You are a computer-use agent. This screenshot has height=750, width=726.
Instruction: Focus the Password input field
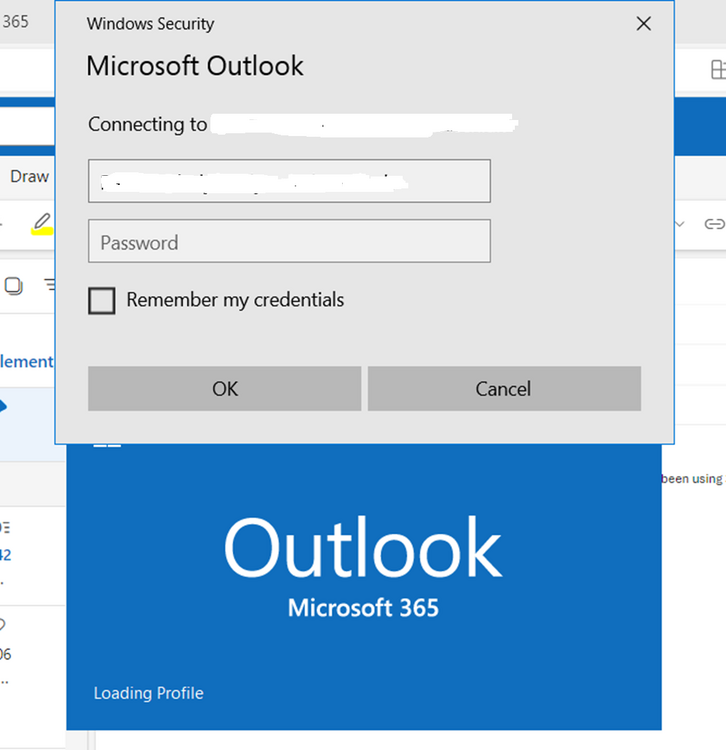click(x=289, y=241)
